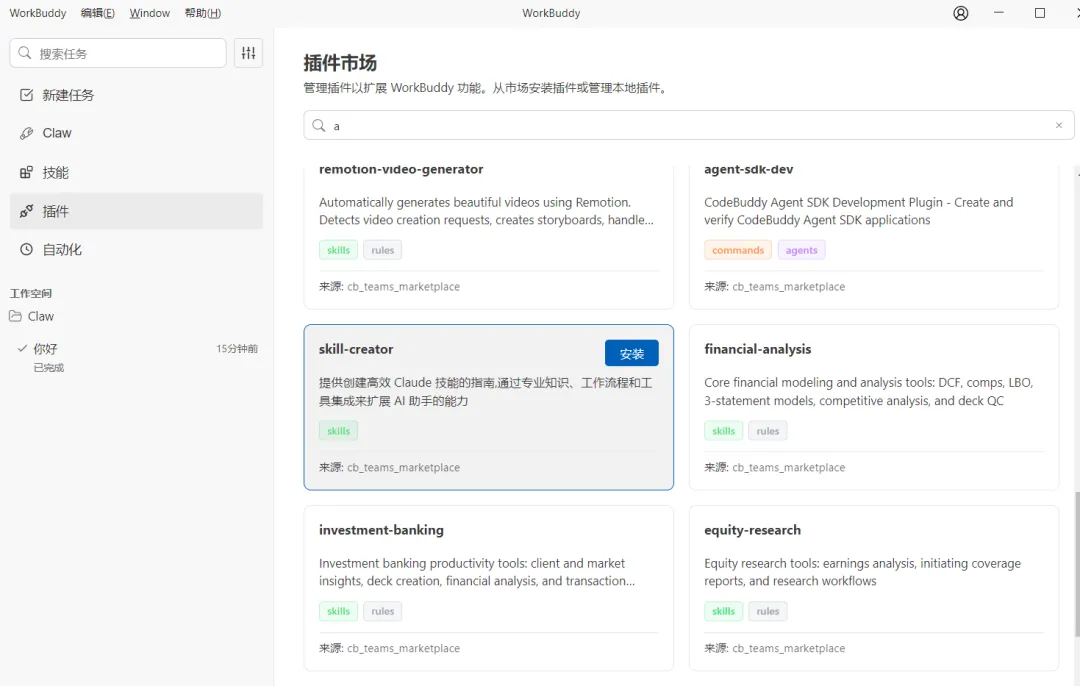Open the 你好 completed task entry

46,349
